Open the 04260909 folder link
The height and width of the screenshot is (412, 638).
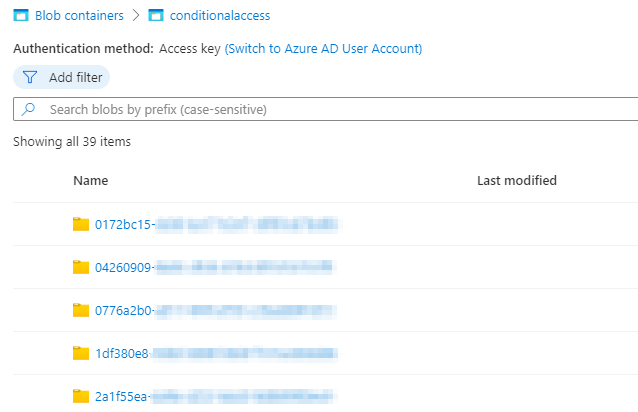[x=124, y=267]
